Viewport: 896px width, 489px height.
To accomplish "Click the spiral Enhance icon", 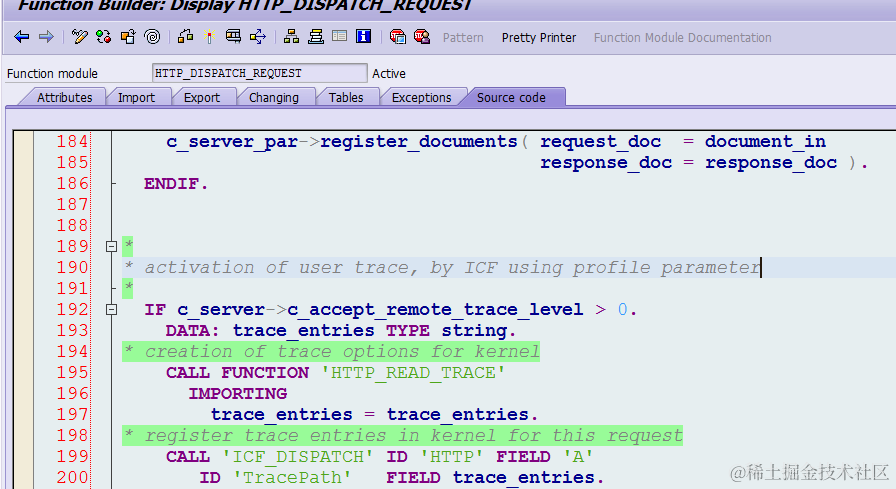I will [153, 37].
